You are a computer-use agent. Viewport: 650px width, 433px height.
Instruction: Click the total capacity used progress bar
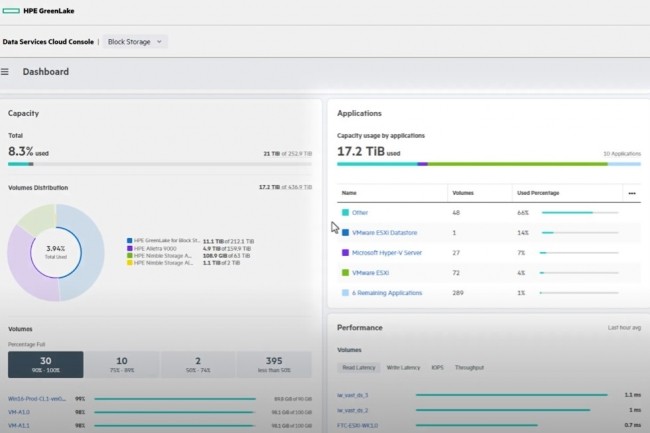pos(160,163)
